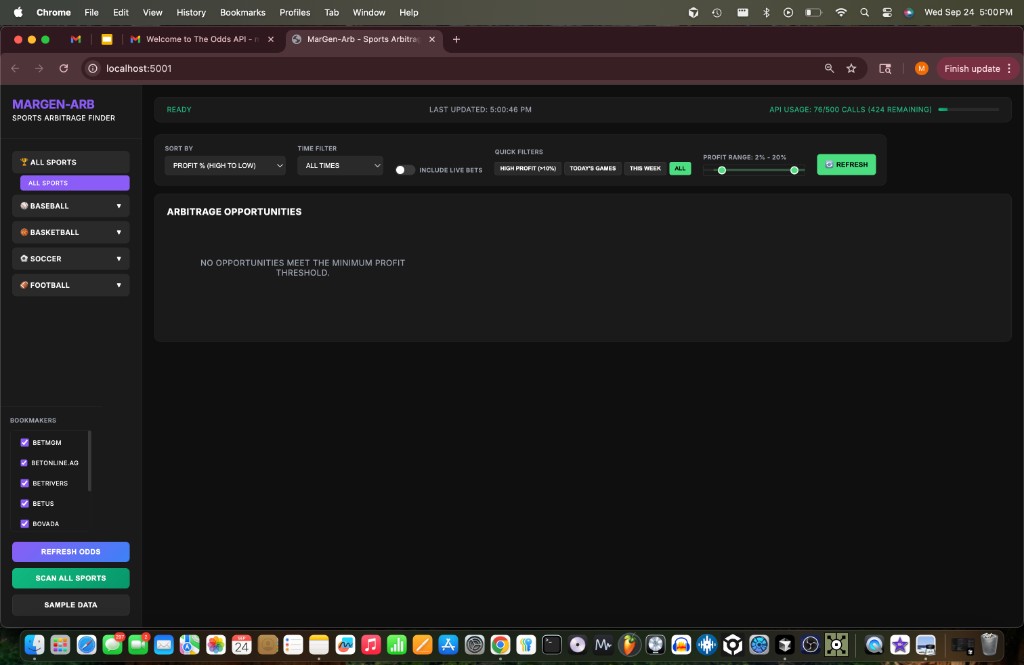Open the Time Filter dropdown
Image resolution: width=1024 pixels, height=665 pixels.
click(x=340, y=166)
